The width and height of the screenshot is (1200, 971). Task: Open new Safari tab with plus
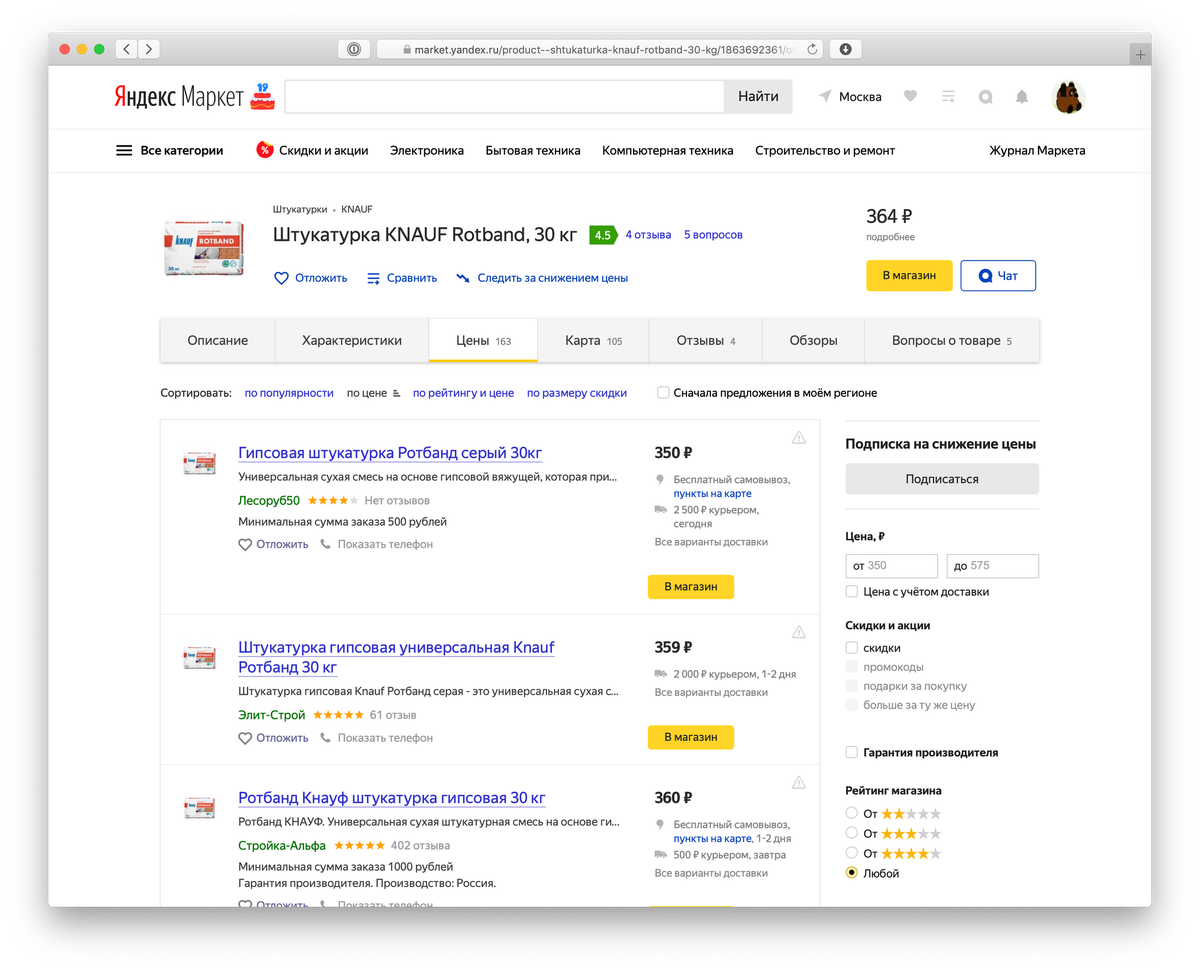coord(1140,55)
